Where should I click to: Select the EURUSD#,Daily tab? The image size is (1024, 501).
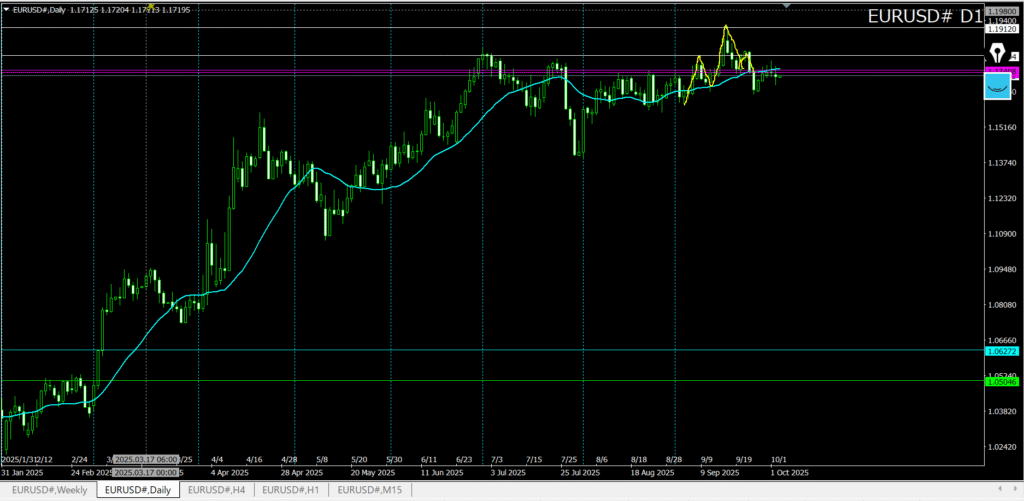(138, 489)
